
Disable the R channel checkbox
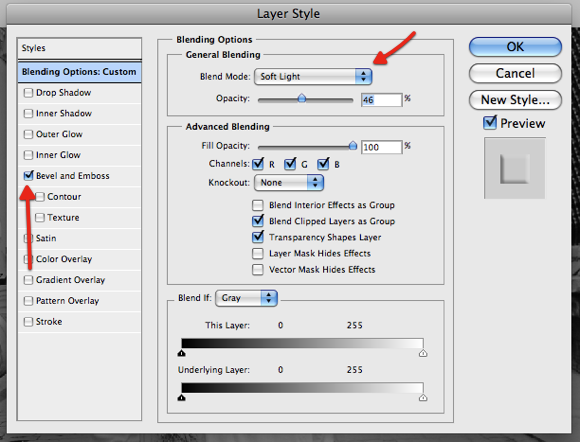pyautogui.click(x=258, y=164)
